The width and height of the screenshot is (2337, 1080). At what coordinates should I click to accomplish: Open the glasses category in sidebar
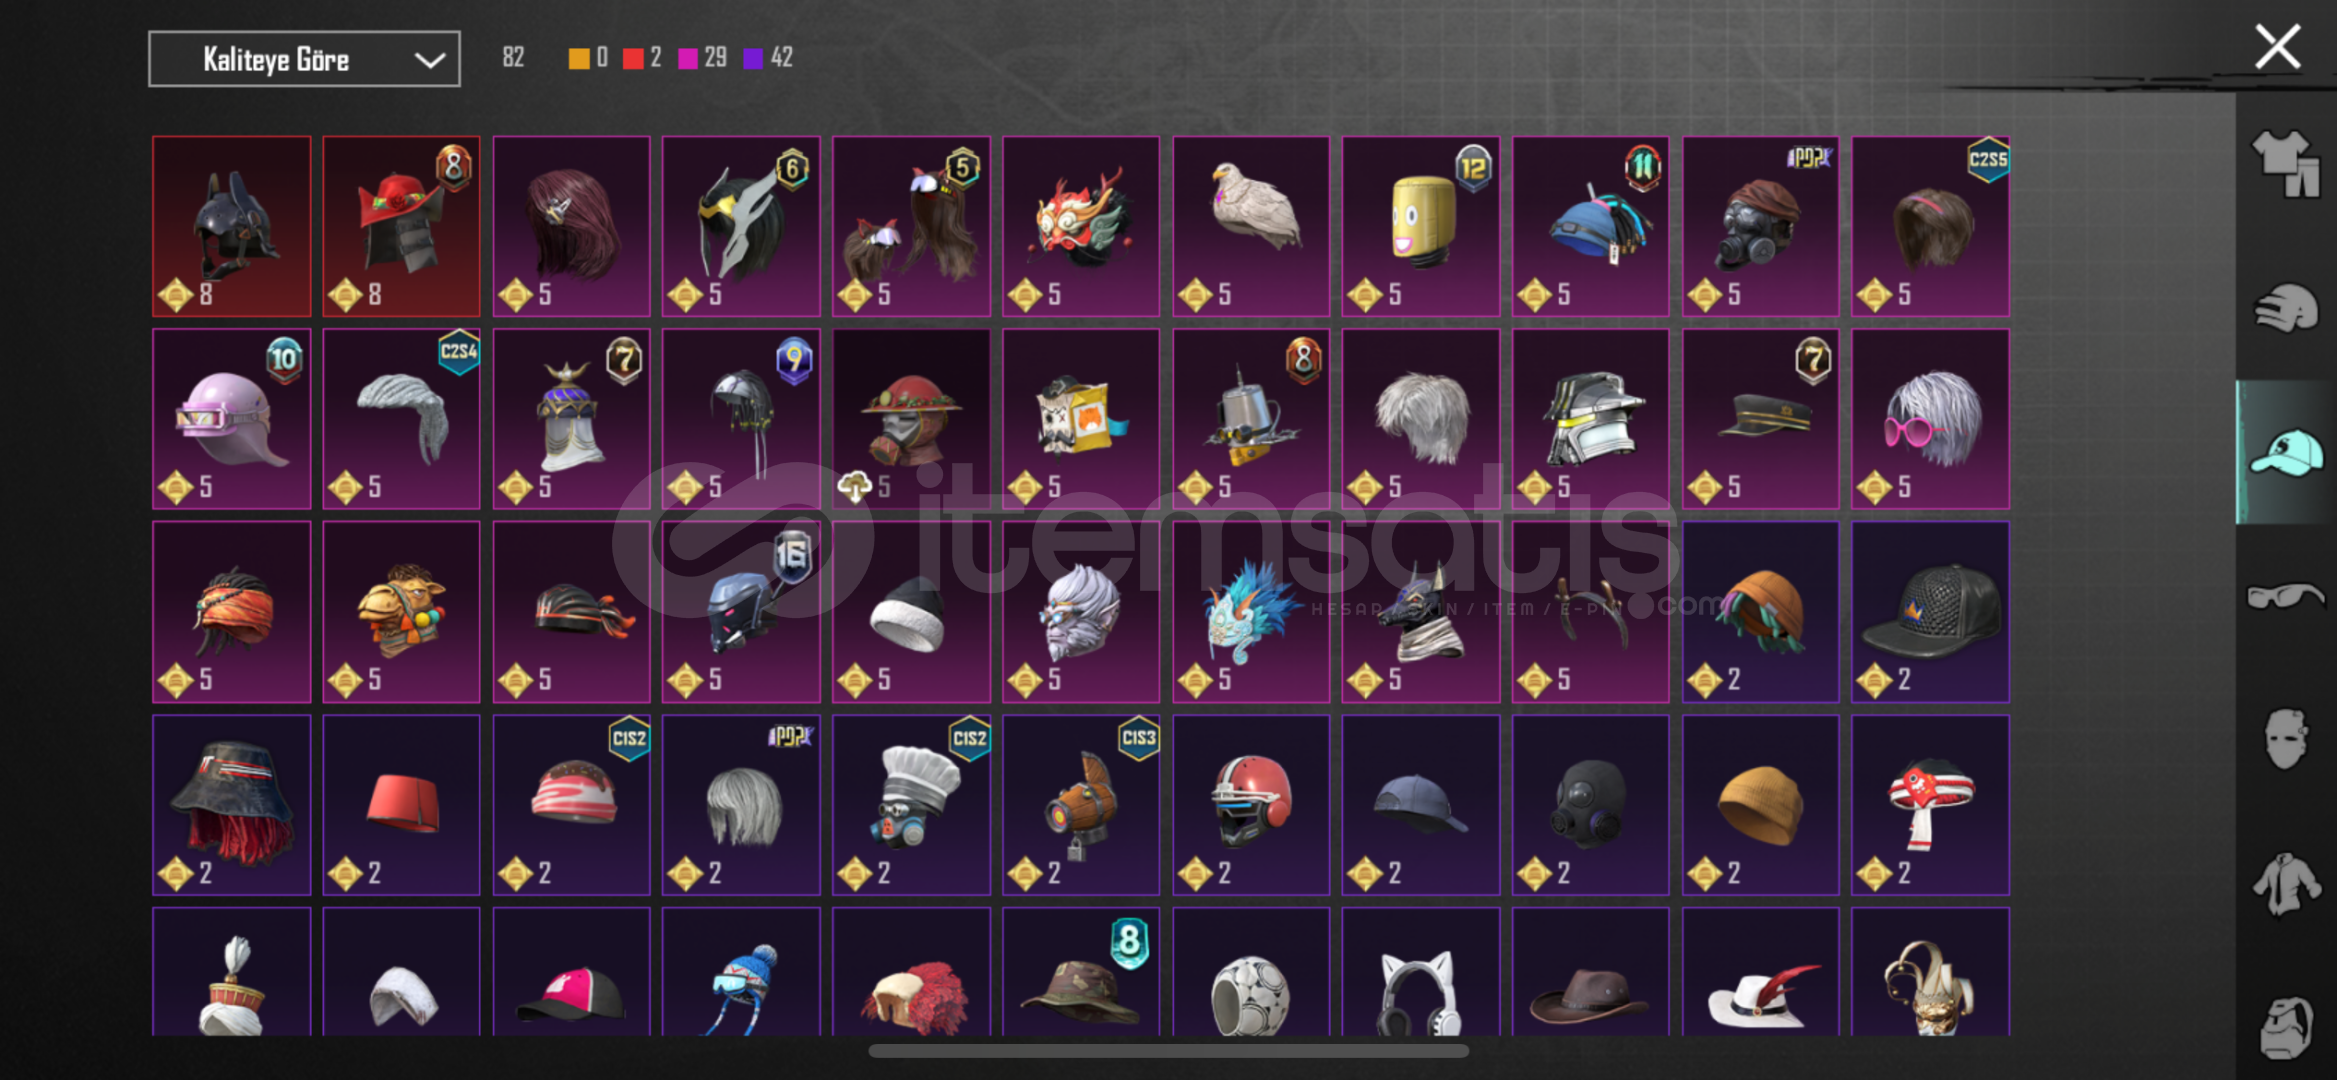[2285, 597]
